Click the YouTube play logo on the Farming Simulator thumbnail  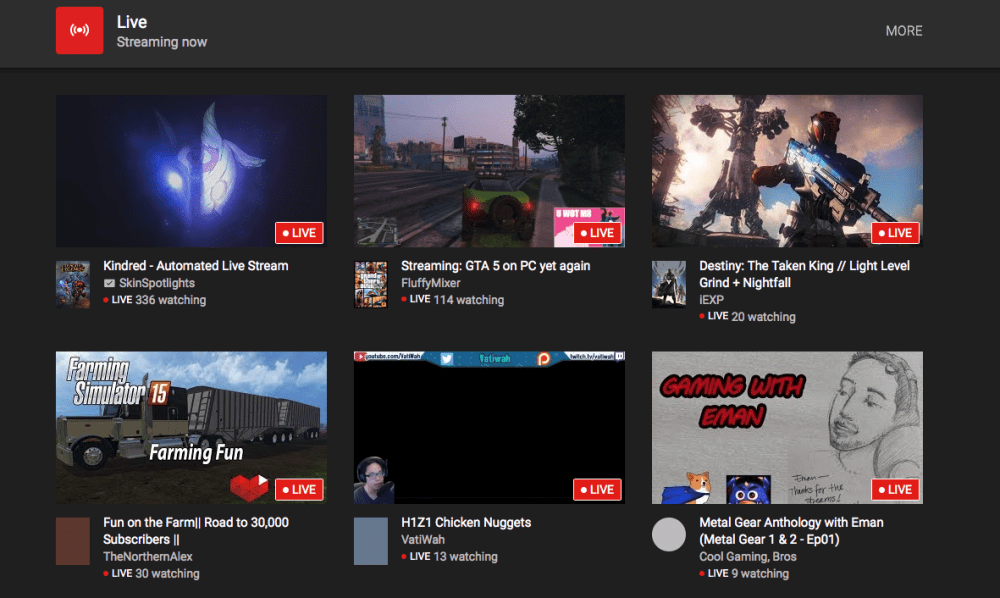[x=250, y=489]
